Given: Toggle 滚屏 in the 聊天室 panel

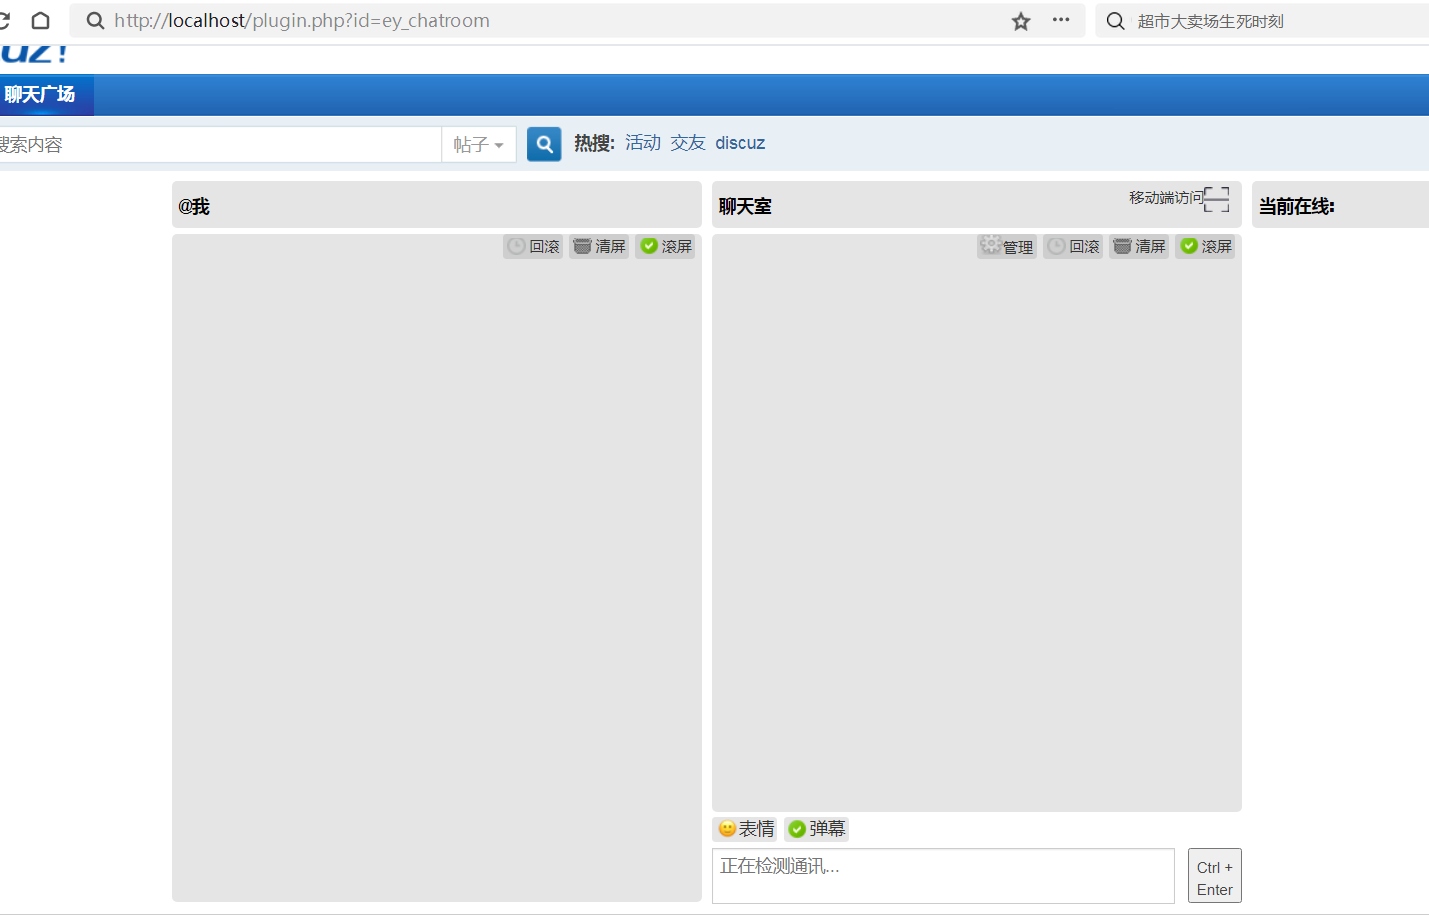Looking at the screenshot, I should pos(1205,246).
